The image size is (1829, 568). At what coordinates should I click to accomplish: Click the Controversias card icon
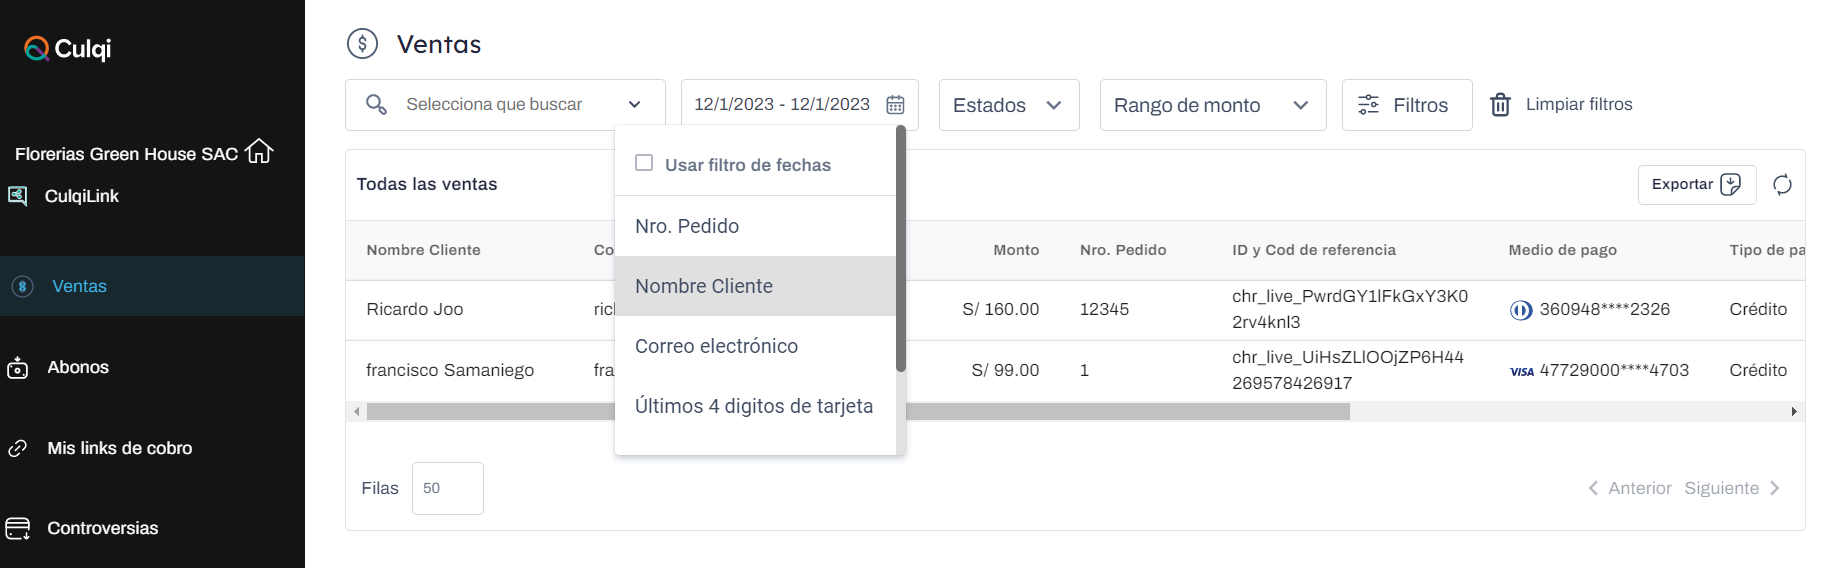18,529
